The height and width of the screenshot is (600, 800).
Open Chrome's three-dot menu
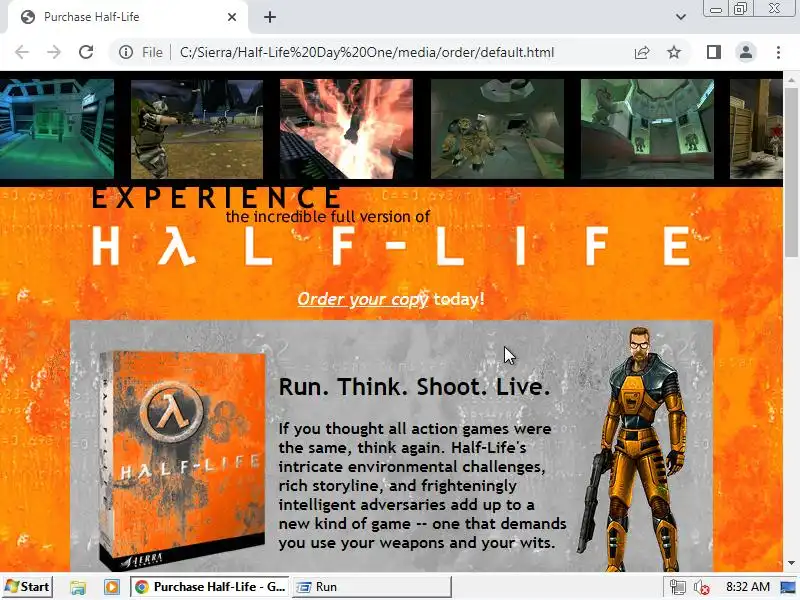[x=778, y=52]
